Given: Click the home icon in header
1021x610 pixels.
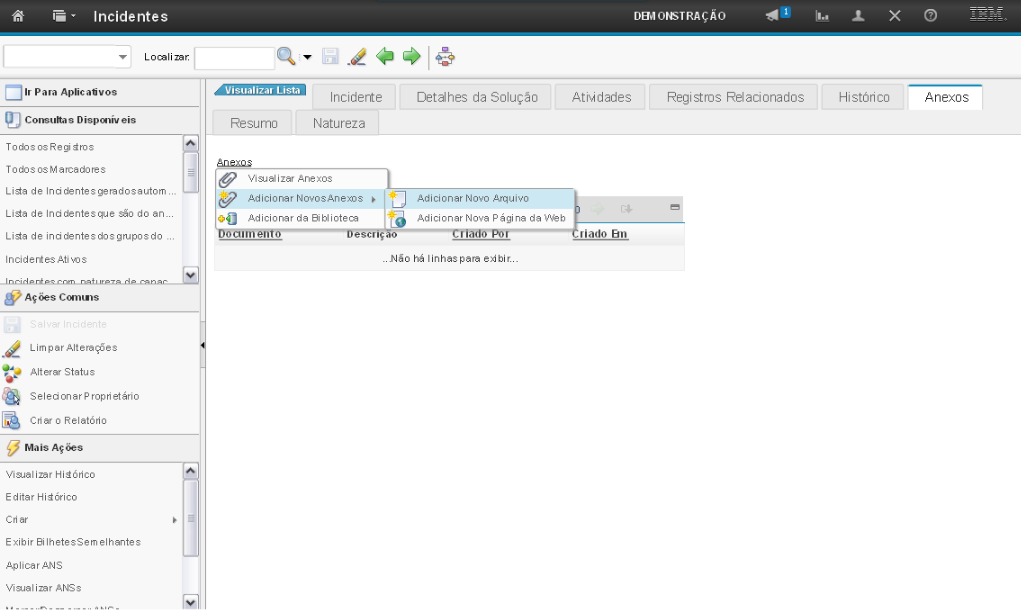Looking at the screenshot, I should (17, 16).
